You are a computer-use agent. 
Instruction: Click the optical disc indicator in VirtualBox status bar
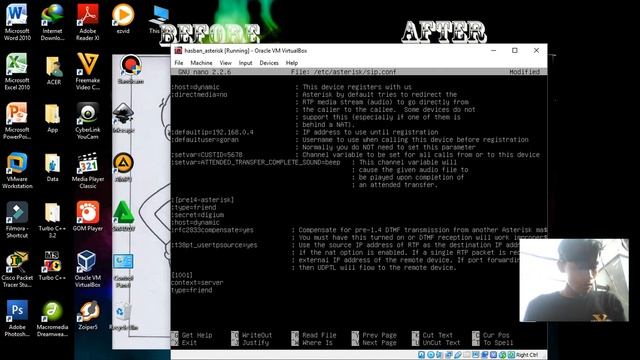tap(431, 355)
